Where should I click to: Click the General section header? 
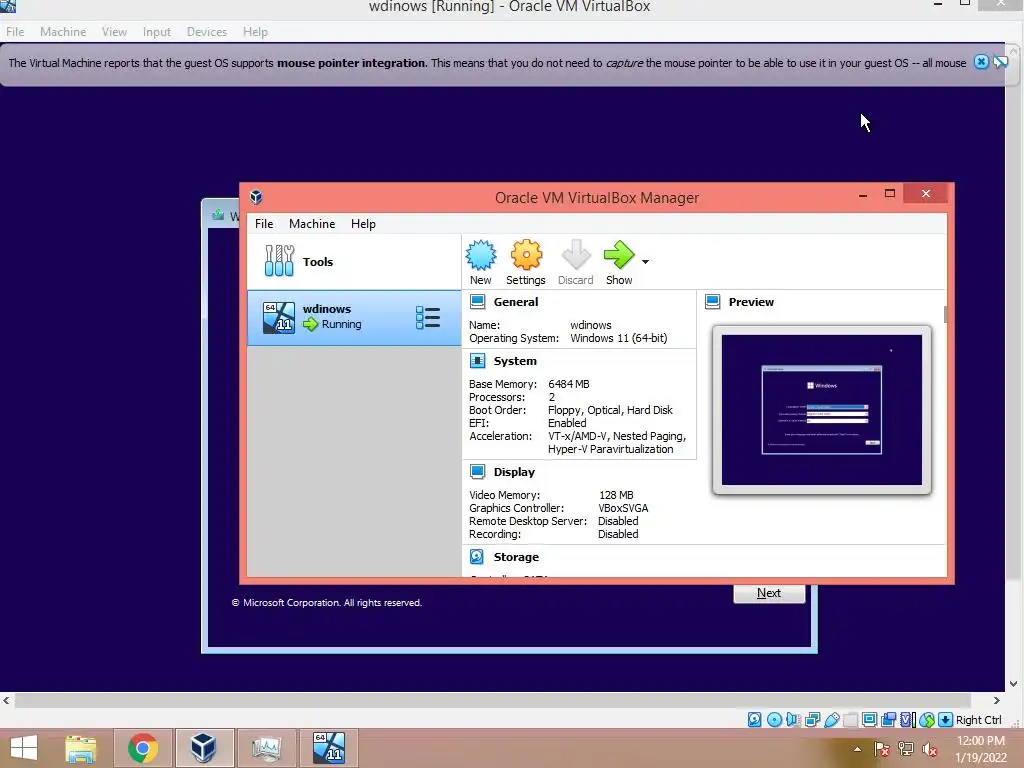point(516,302)
